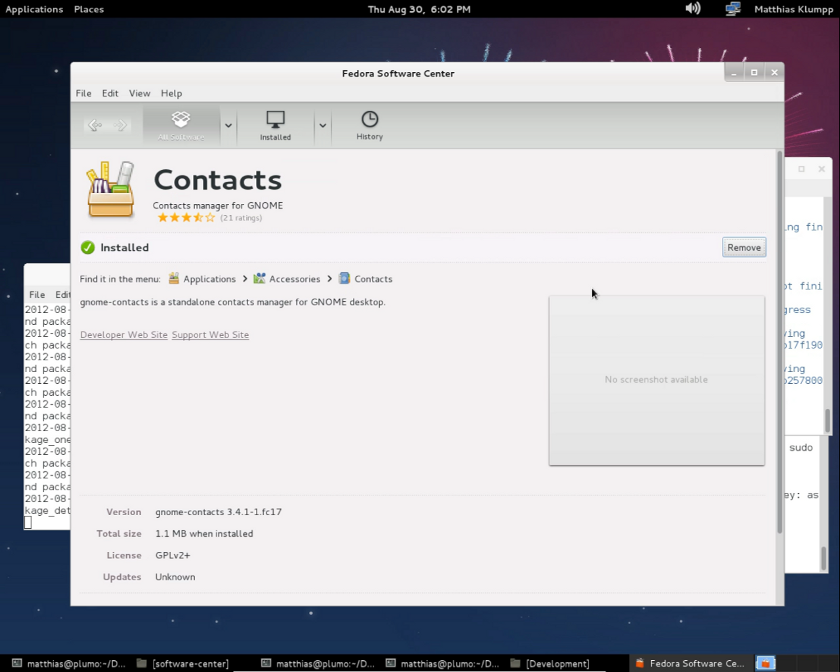Click the No screenshot available thumbnail
The height and width of the screenshot is (672, 840).
coord(657,380)
